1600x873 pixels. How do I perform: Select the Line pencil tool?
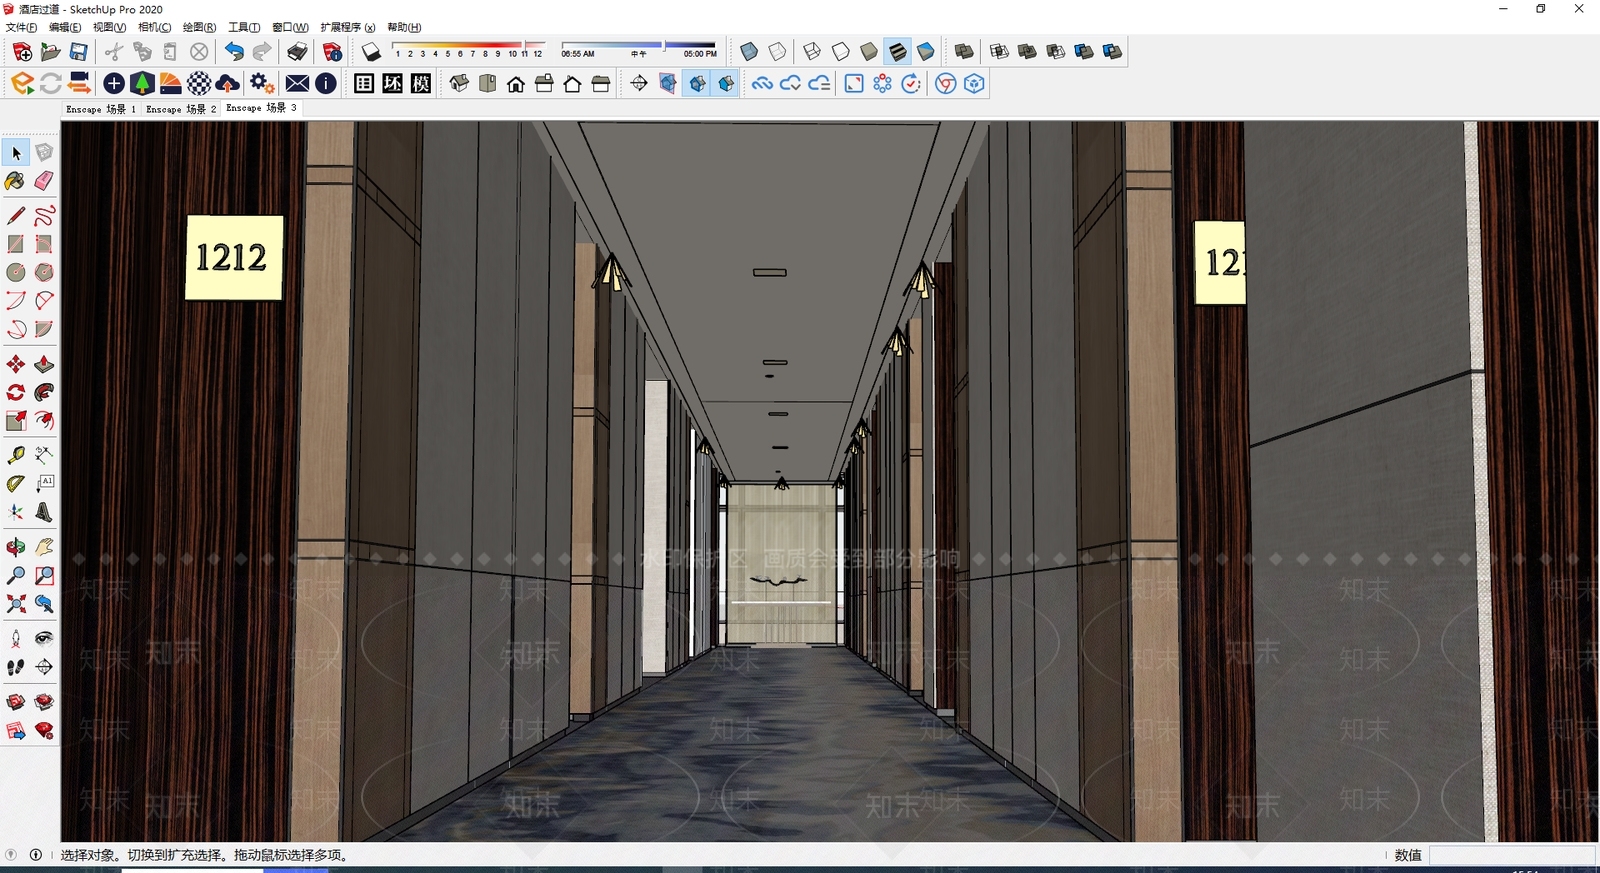[16, 216]
